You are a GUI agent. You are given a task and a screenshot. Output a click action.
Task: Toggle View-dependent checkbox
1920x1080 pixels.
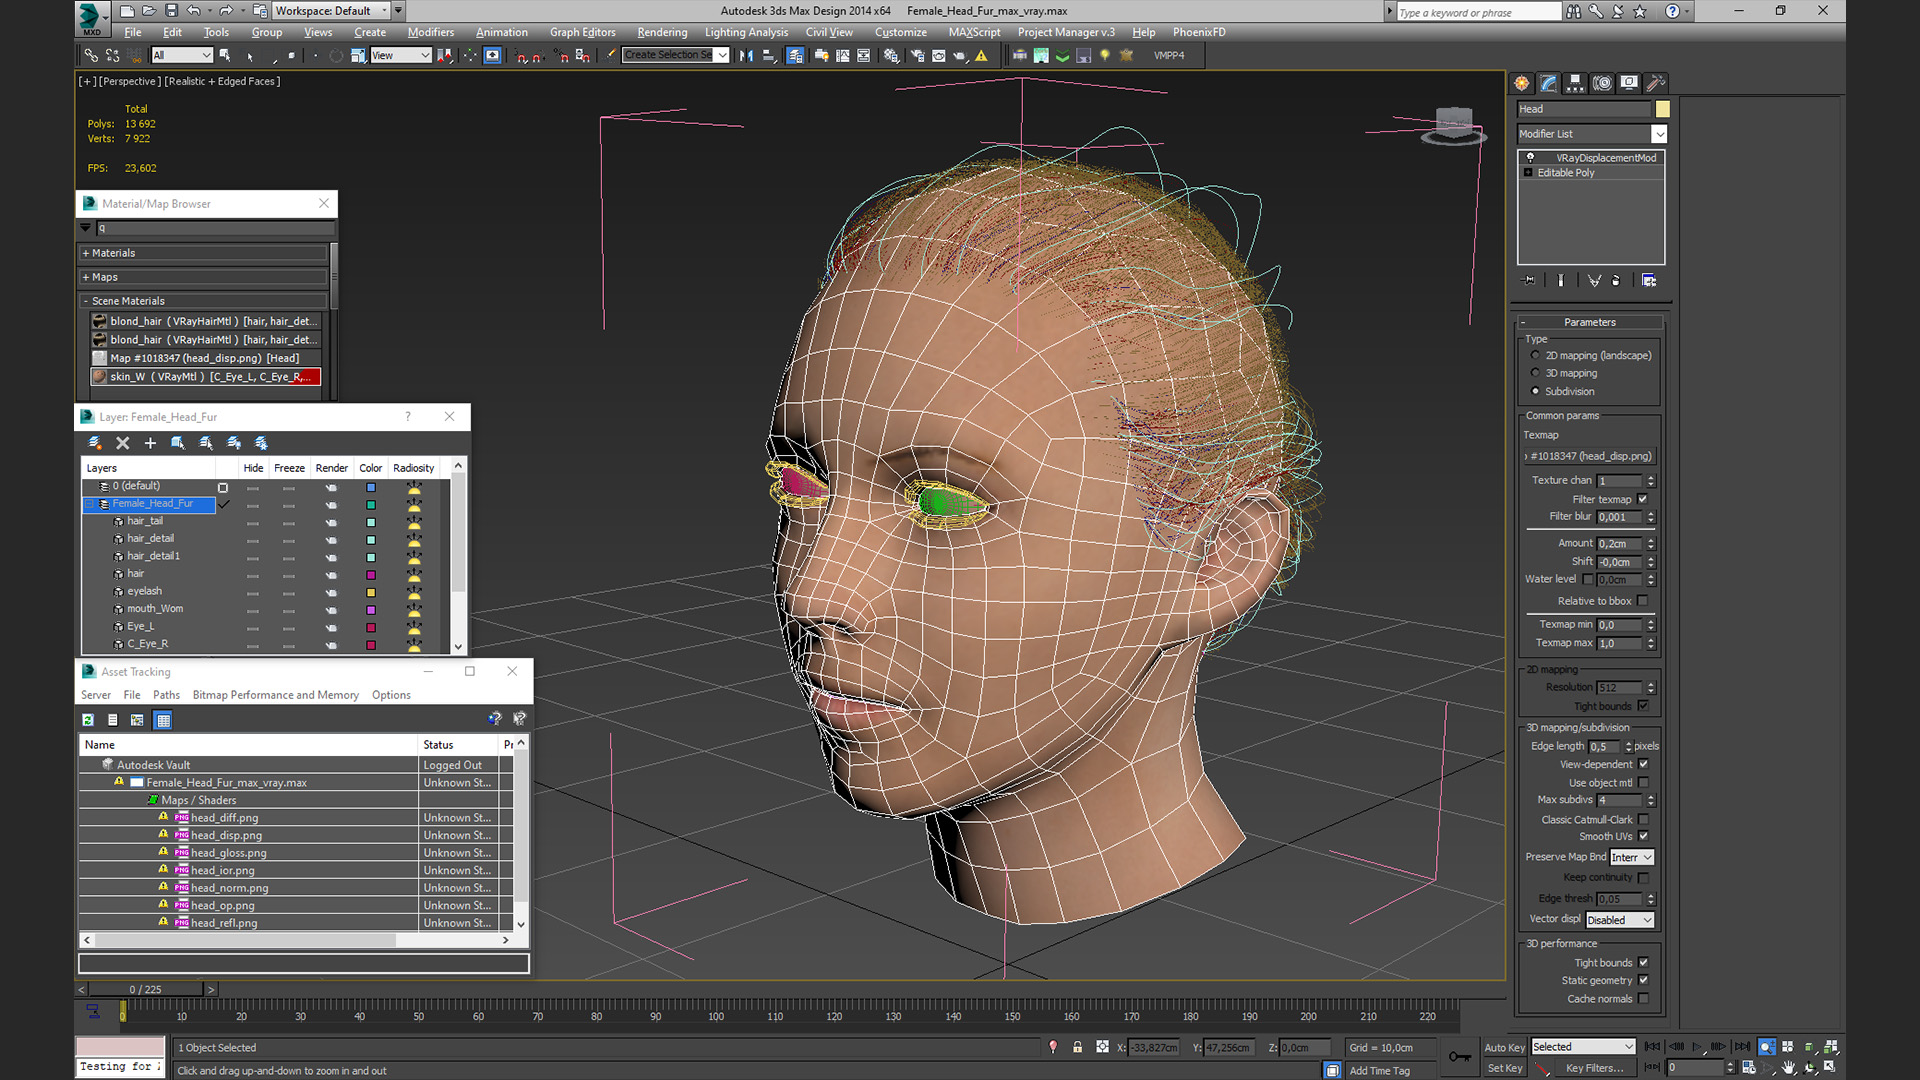(1643, 764)
